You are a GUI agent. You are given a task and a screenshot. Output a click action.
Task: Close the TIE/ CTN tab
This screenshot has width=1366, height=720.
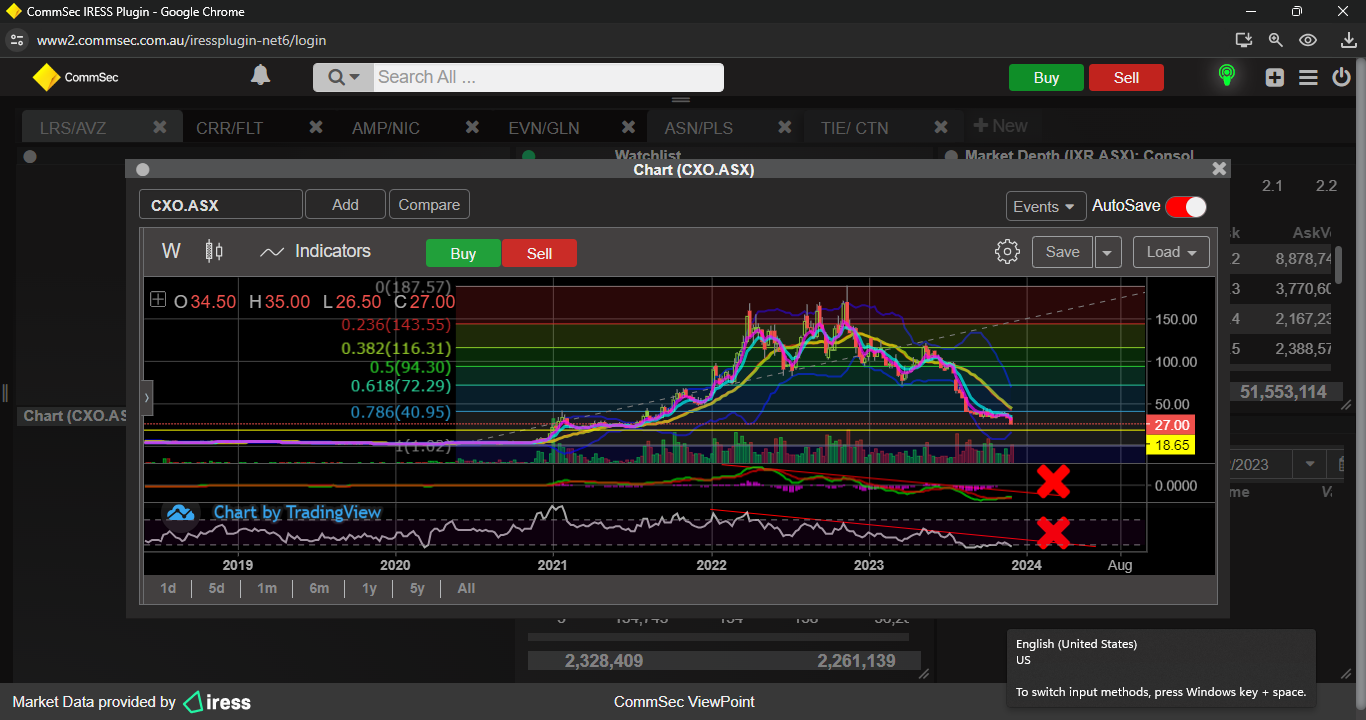[x=941, y=127]
